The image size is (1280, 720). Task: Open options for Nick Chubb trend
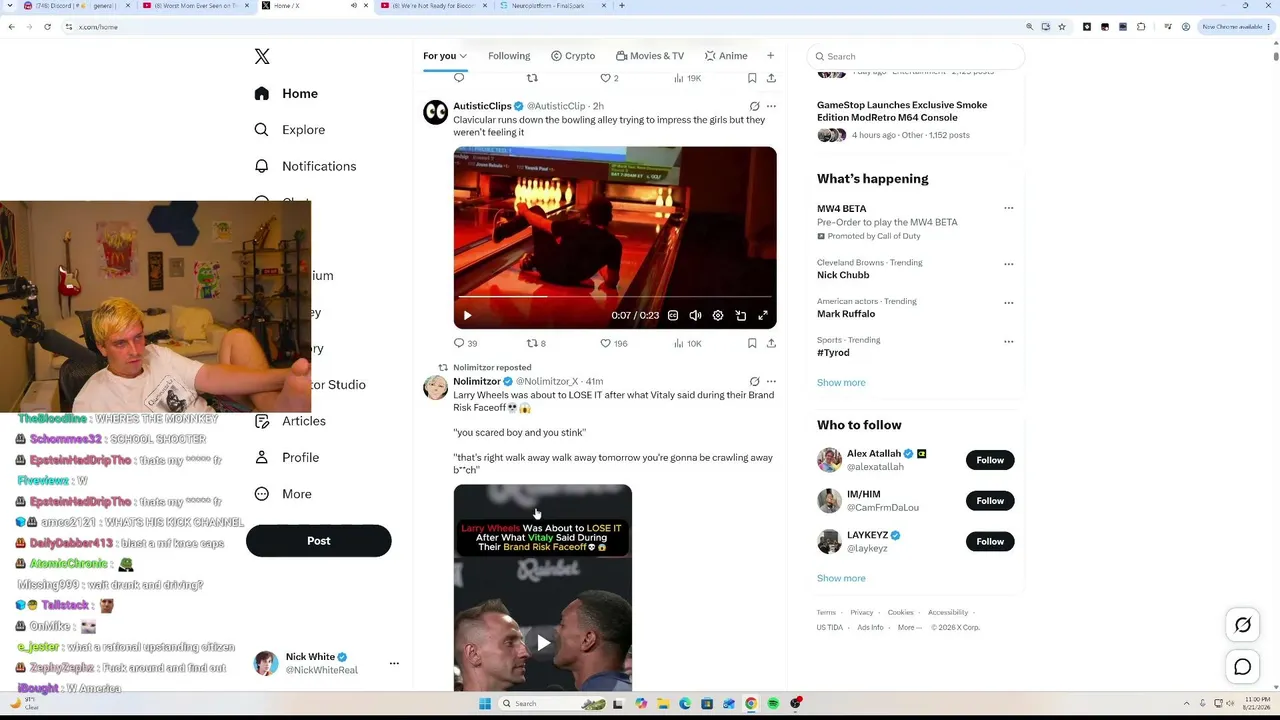click(1008, 264)
